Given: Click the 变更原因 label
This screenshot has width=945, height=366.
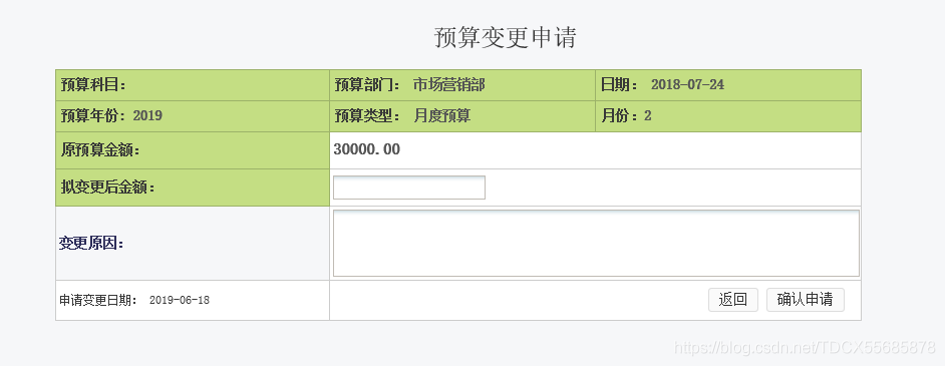Looking at the screenshot, I should coord(92,244).
